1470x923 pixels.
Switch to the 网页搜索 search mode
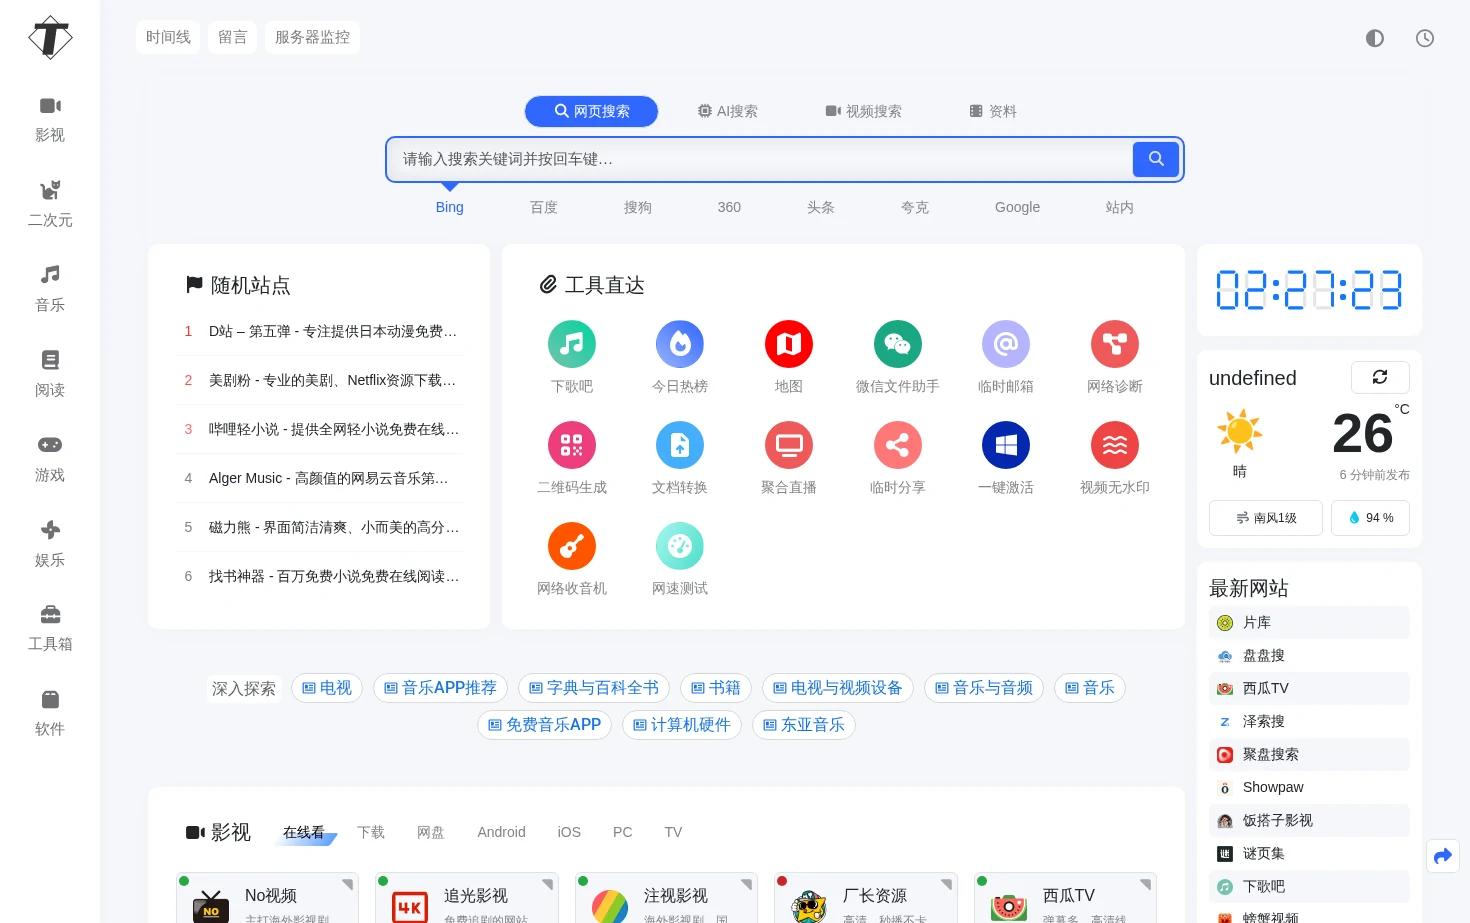(591, 111)
